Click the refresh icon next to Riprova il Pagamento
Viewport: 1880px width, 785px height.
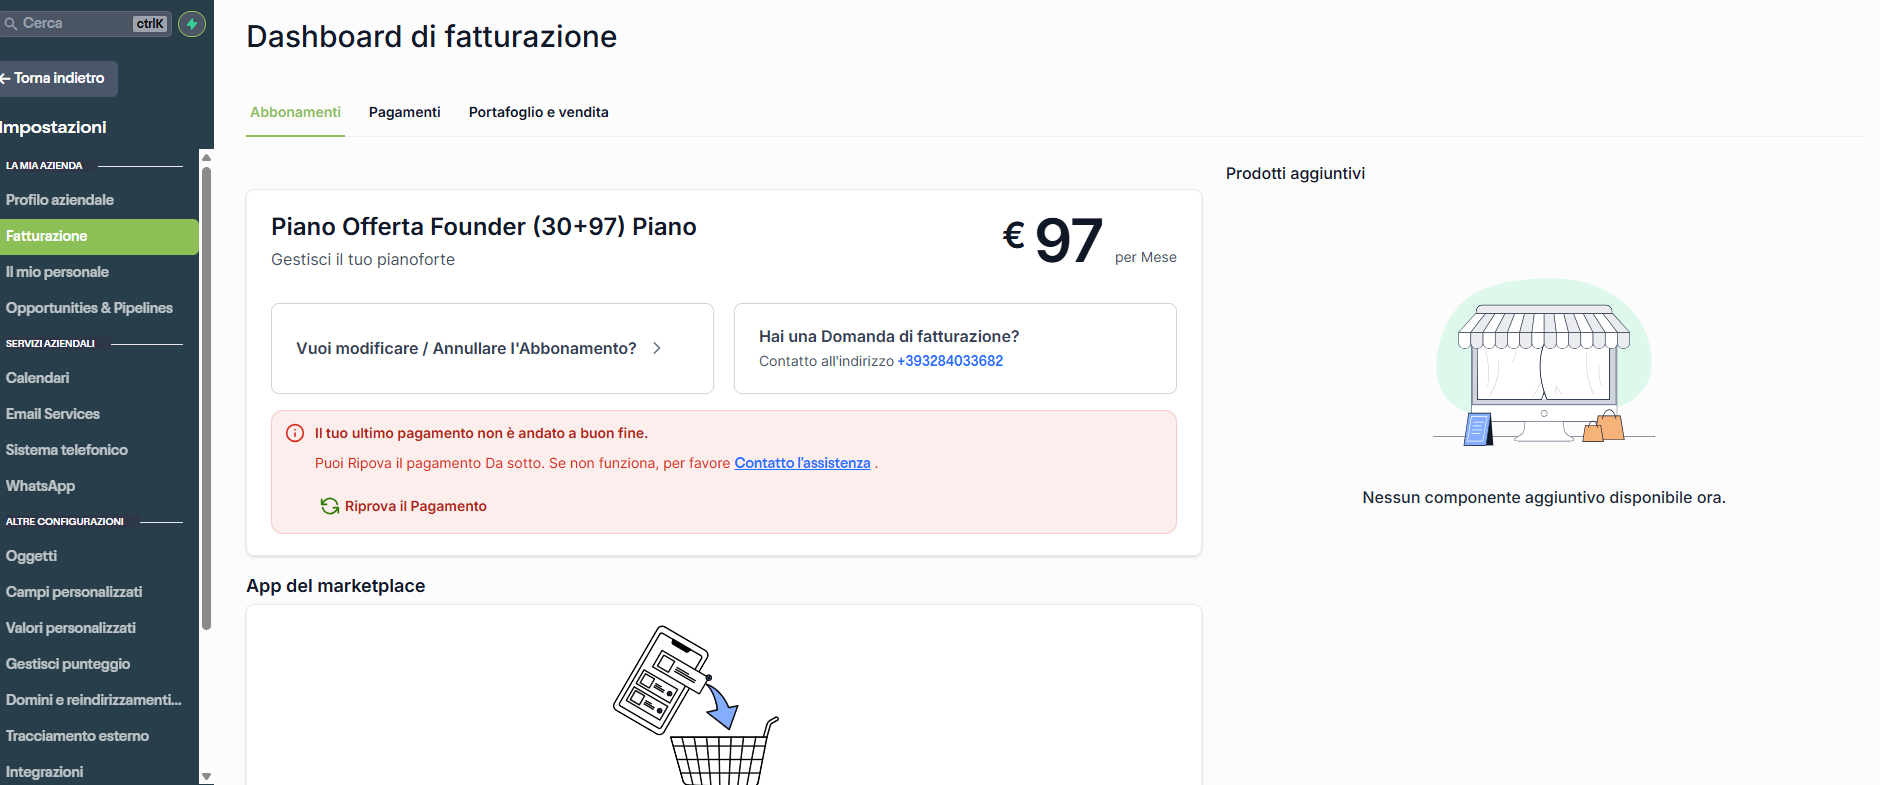pyautogui.click(x=330, y=506)
